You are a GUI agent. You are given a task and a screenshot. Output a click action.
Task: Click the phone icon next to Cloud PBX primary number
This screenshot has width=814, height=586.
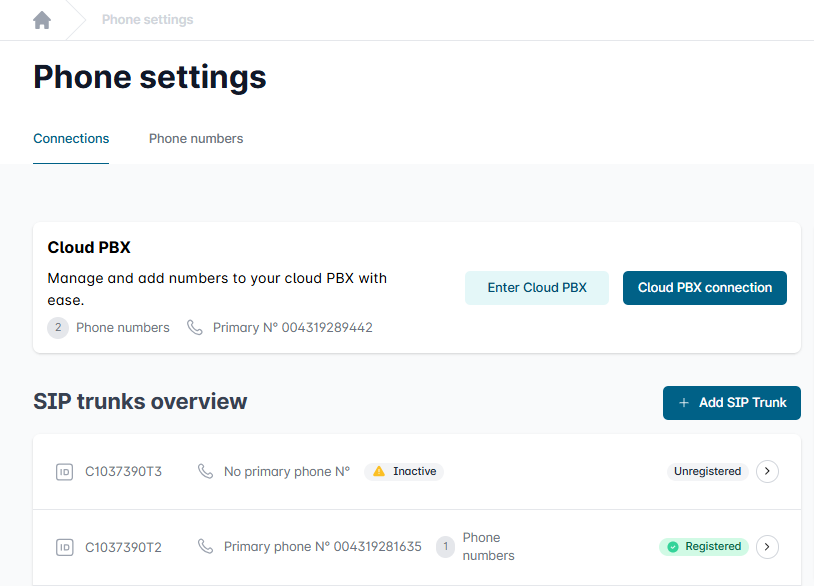(195, 328)
